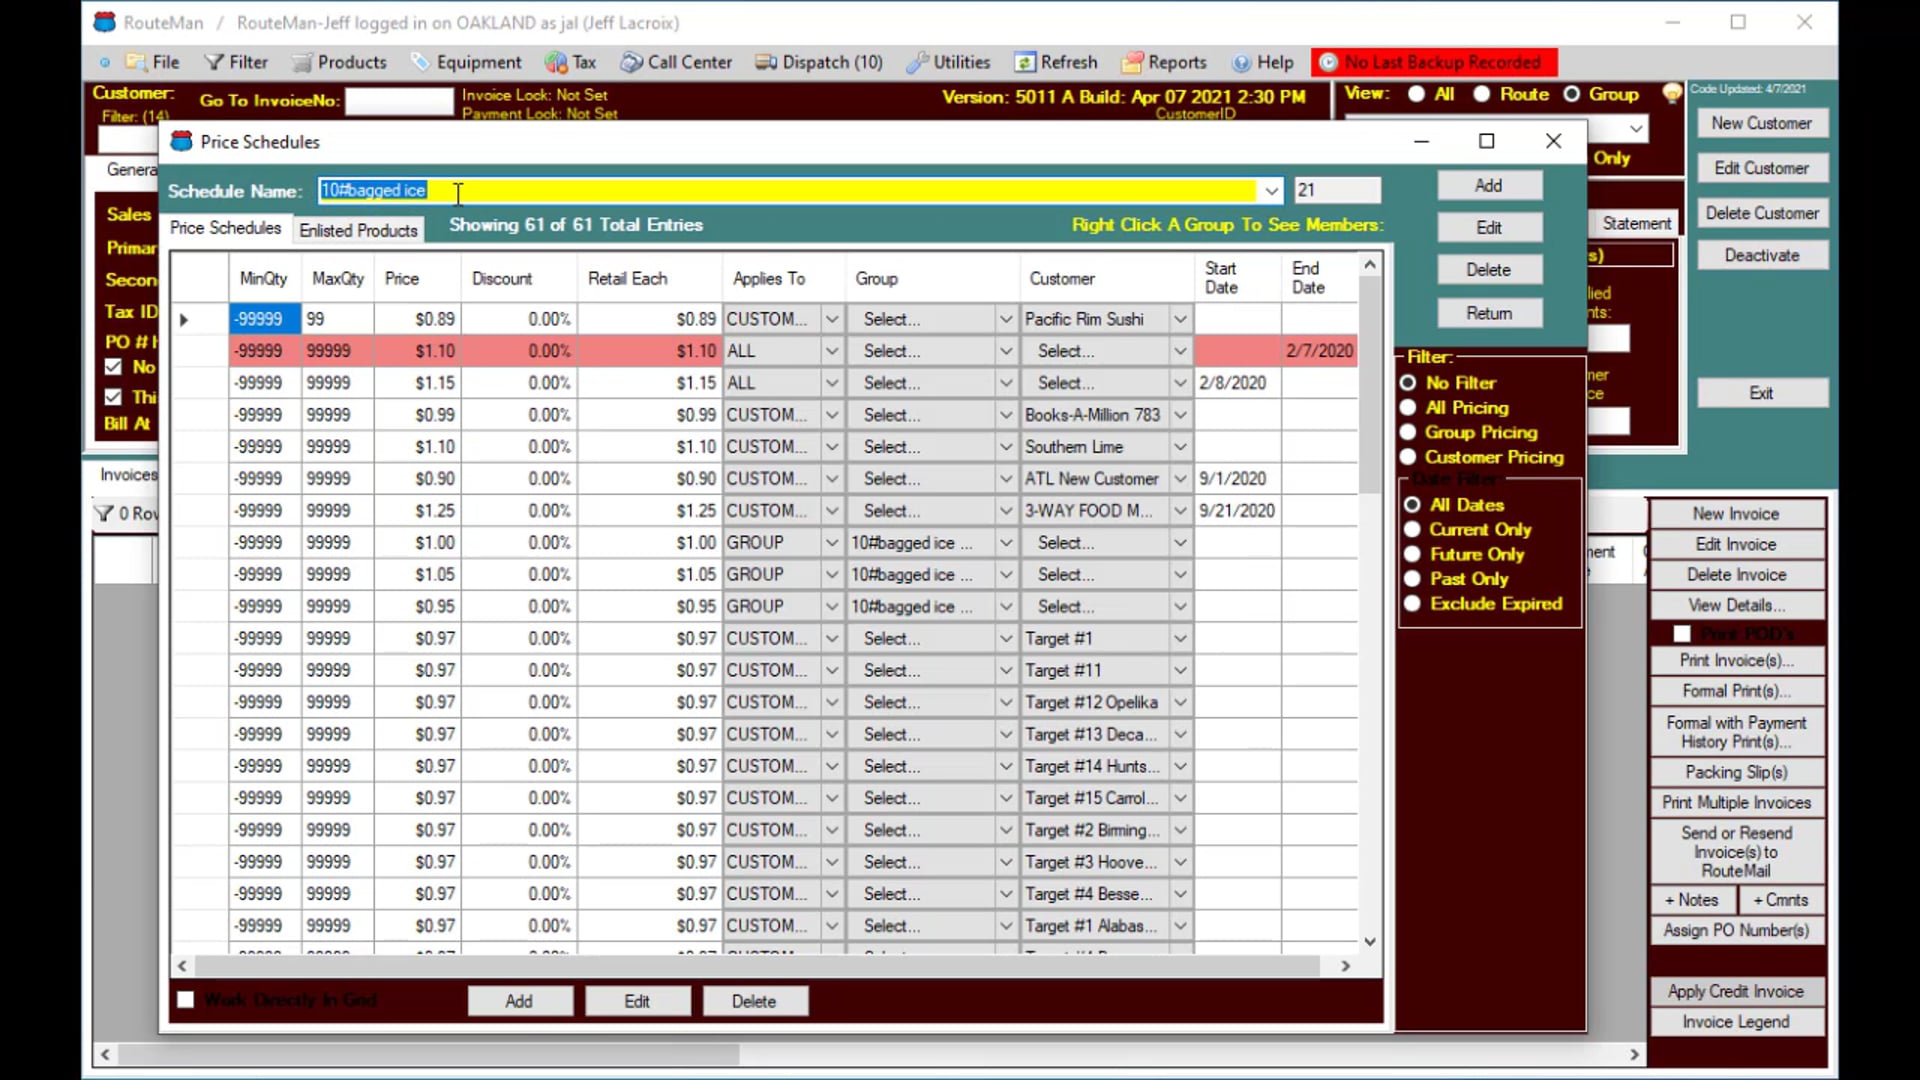Click the RouteMan app logo in title bar

(x=104, y=22)
